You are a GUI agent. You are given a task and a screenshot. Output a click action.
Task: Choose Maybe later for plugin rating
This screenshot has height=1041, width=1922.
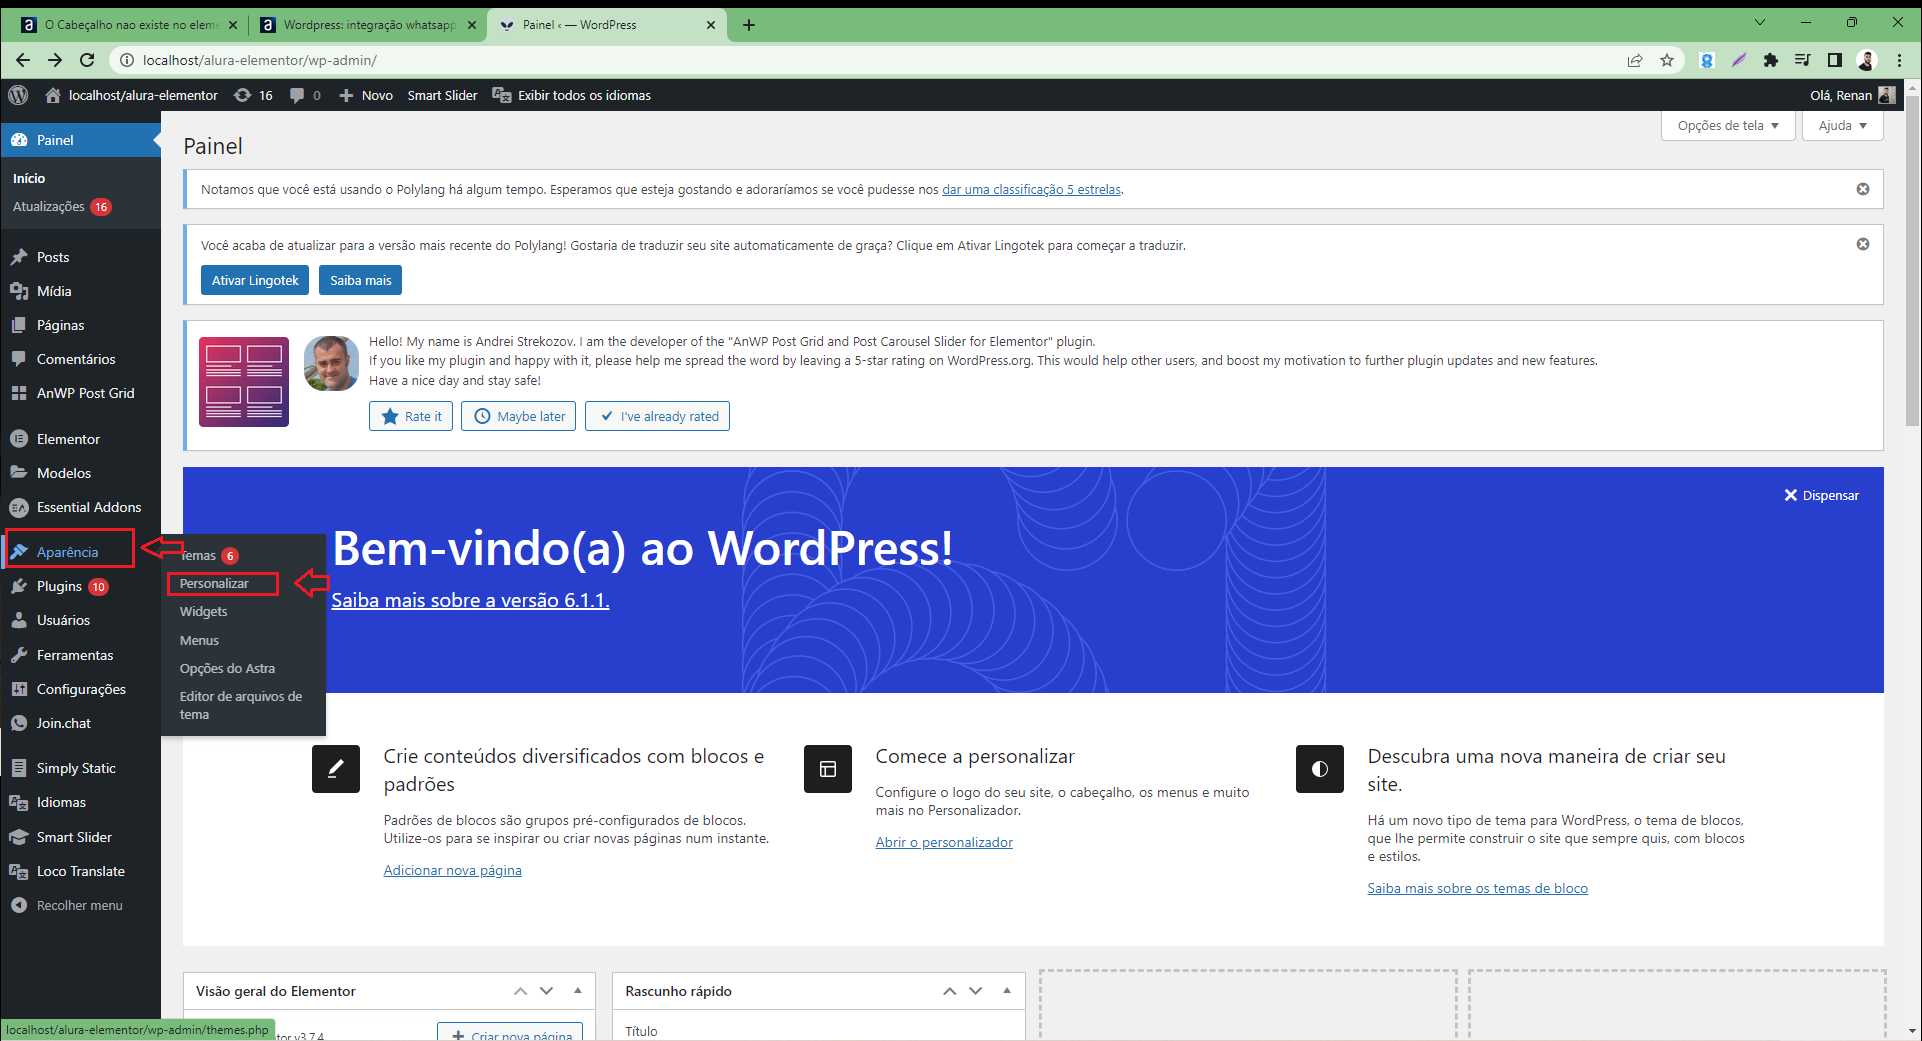pos(518,416)
